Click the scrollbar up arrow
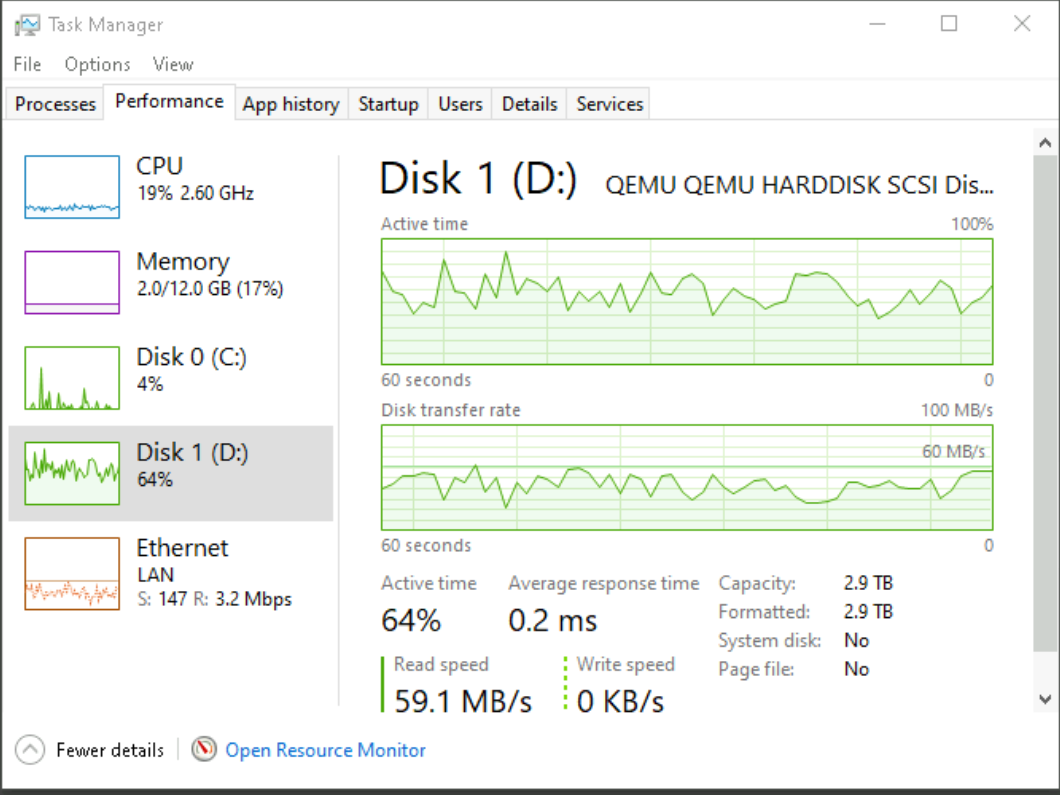 (x=1046, y=144)
